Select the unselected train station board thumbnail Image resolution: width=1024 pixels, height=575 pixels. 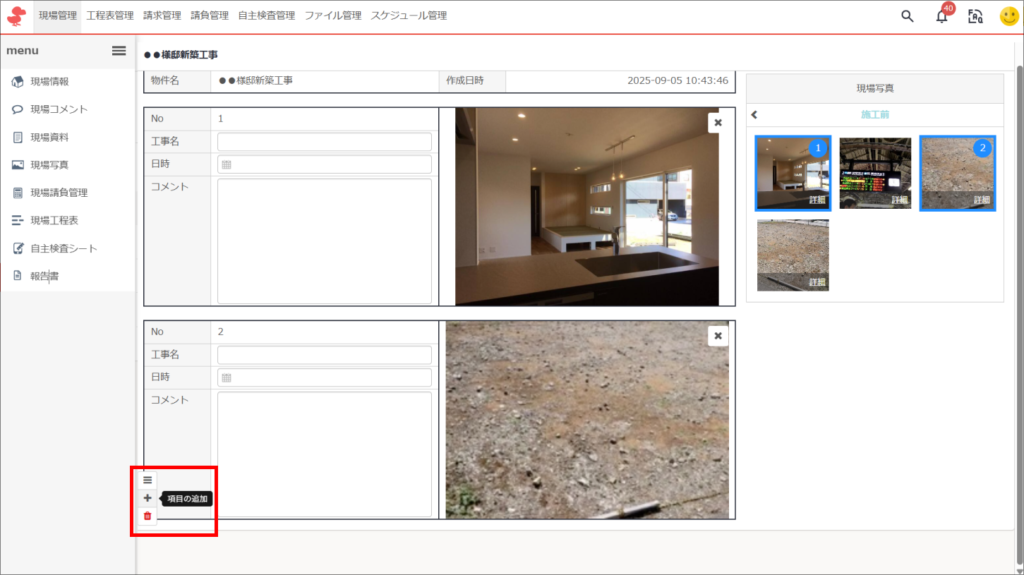click(x=875, y=173)
